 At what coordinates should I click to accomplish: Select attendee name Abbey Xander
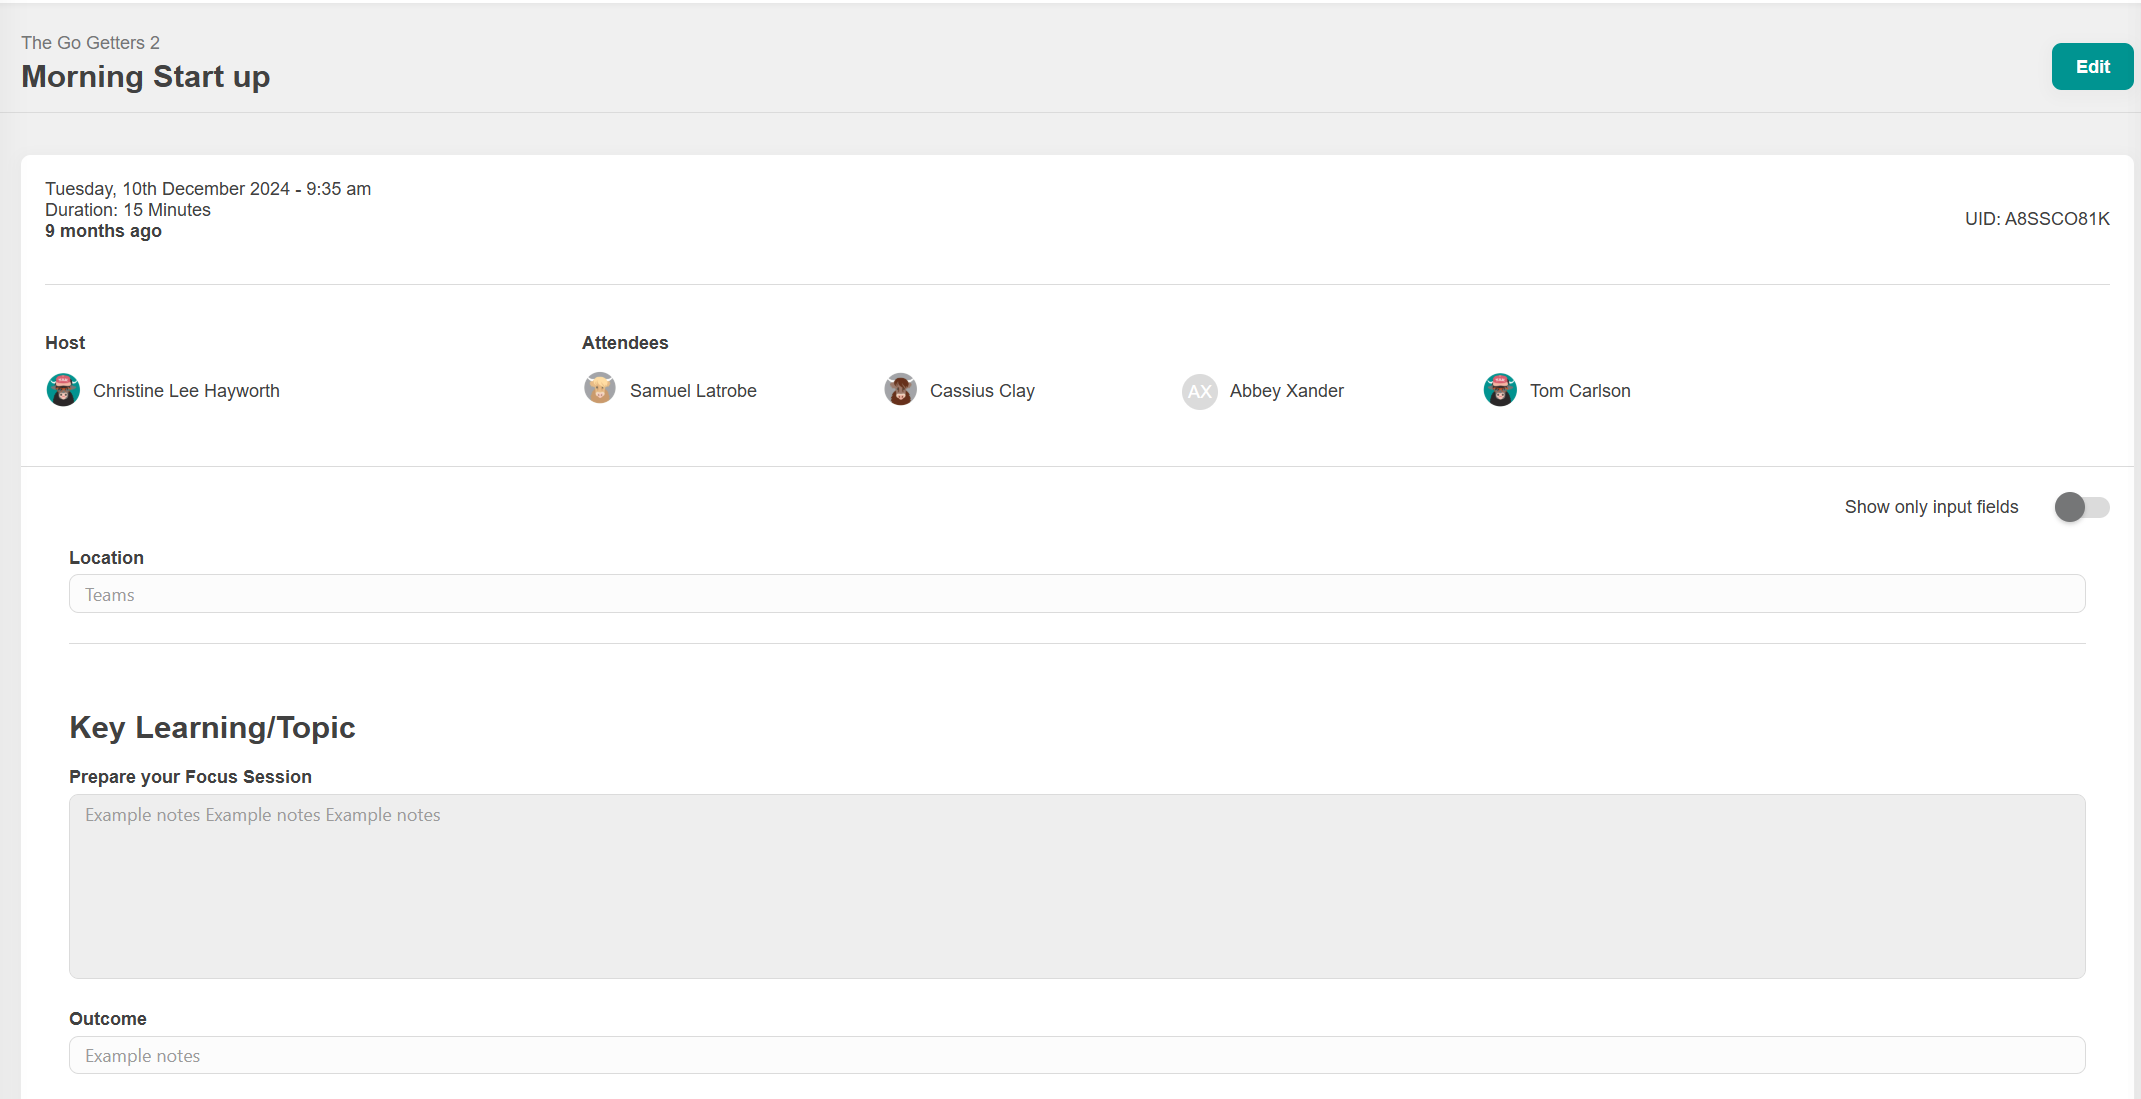(x=1286, y=391)
